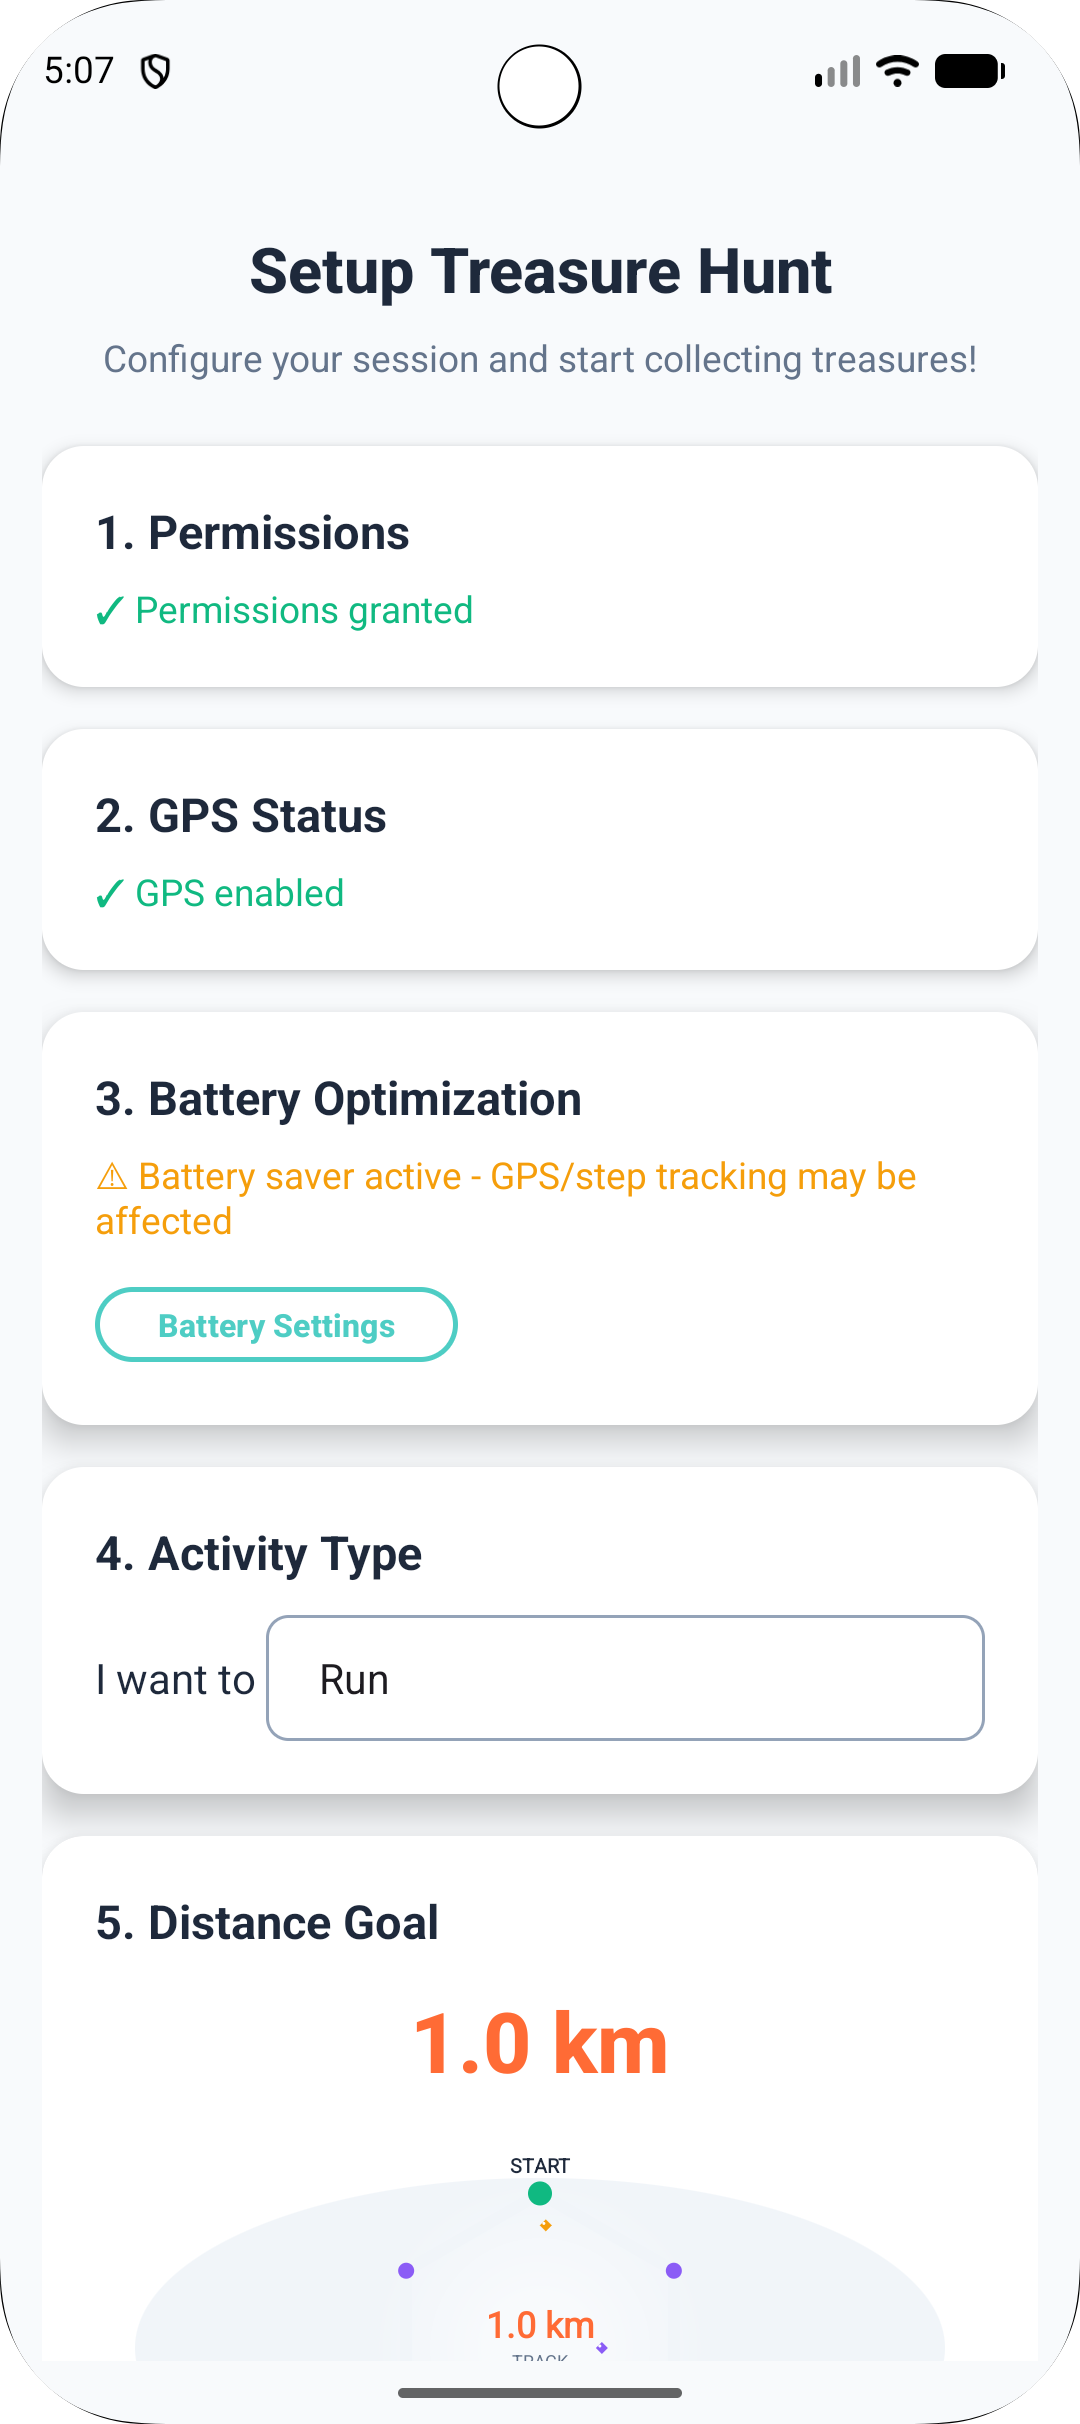The height and width of the screenshot is (2424, 1080).
Task: Tap the green checkmark beside GPS enabled
Action: (110, 893)
